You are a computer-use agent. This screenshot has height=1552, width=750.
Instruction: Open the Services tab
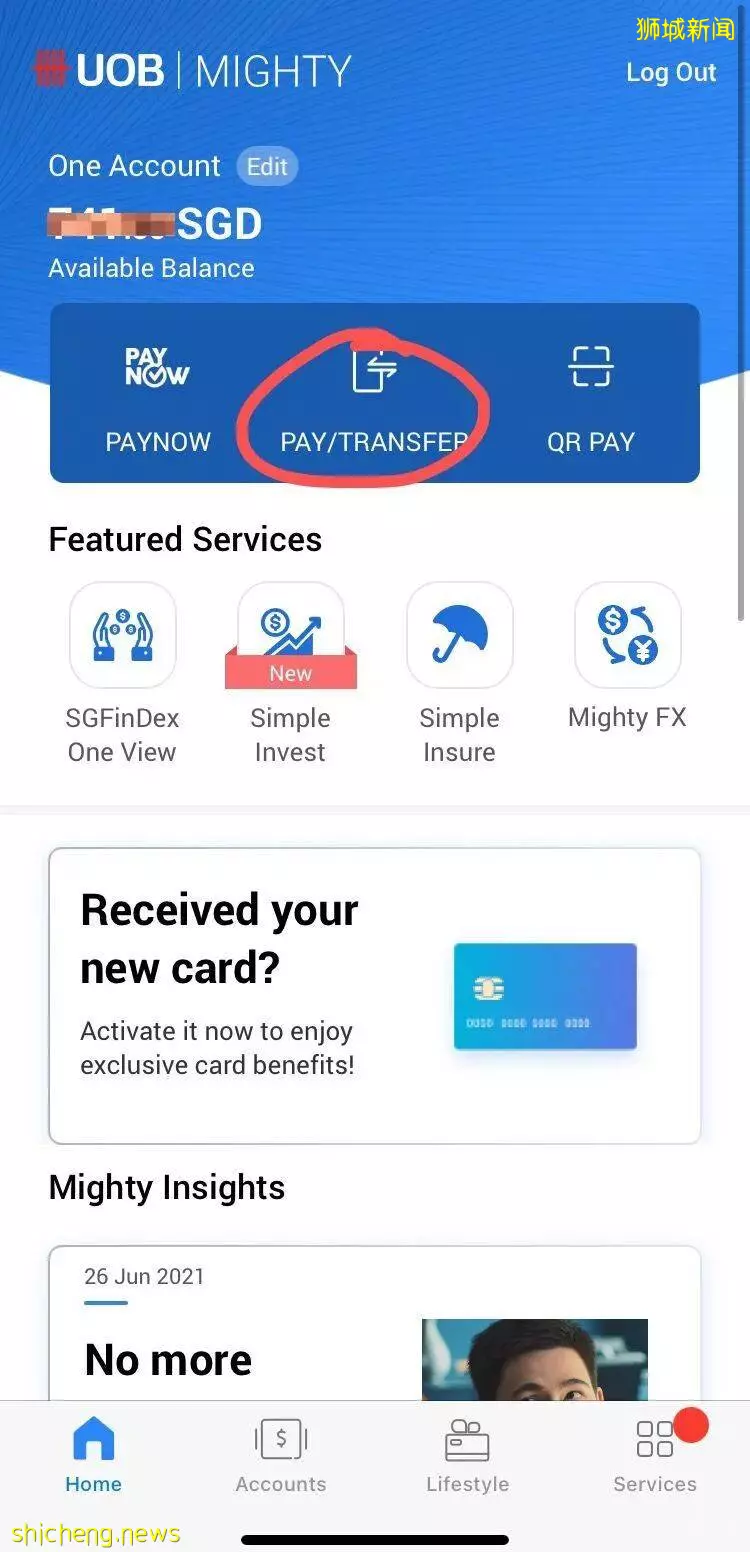point(655,1455)
